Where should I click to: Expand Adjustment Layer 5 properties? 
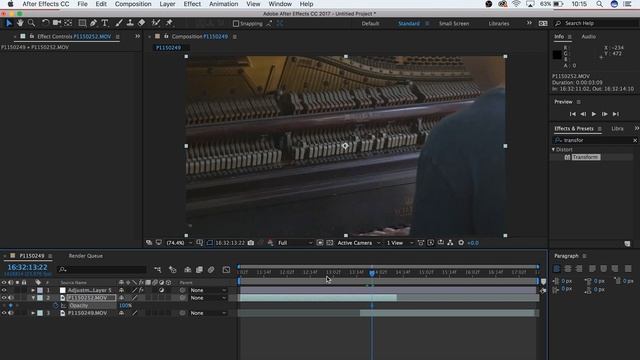33,290
